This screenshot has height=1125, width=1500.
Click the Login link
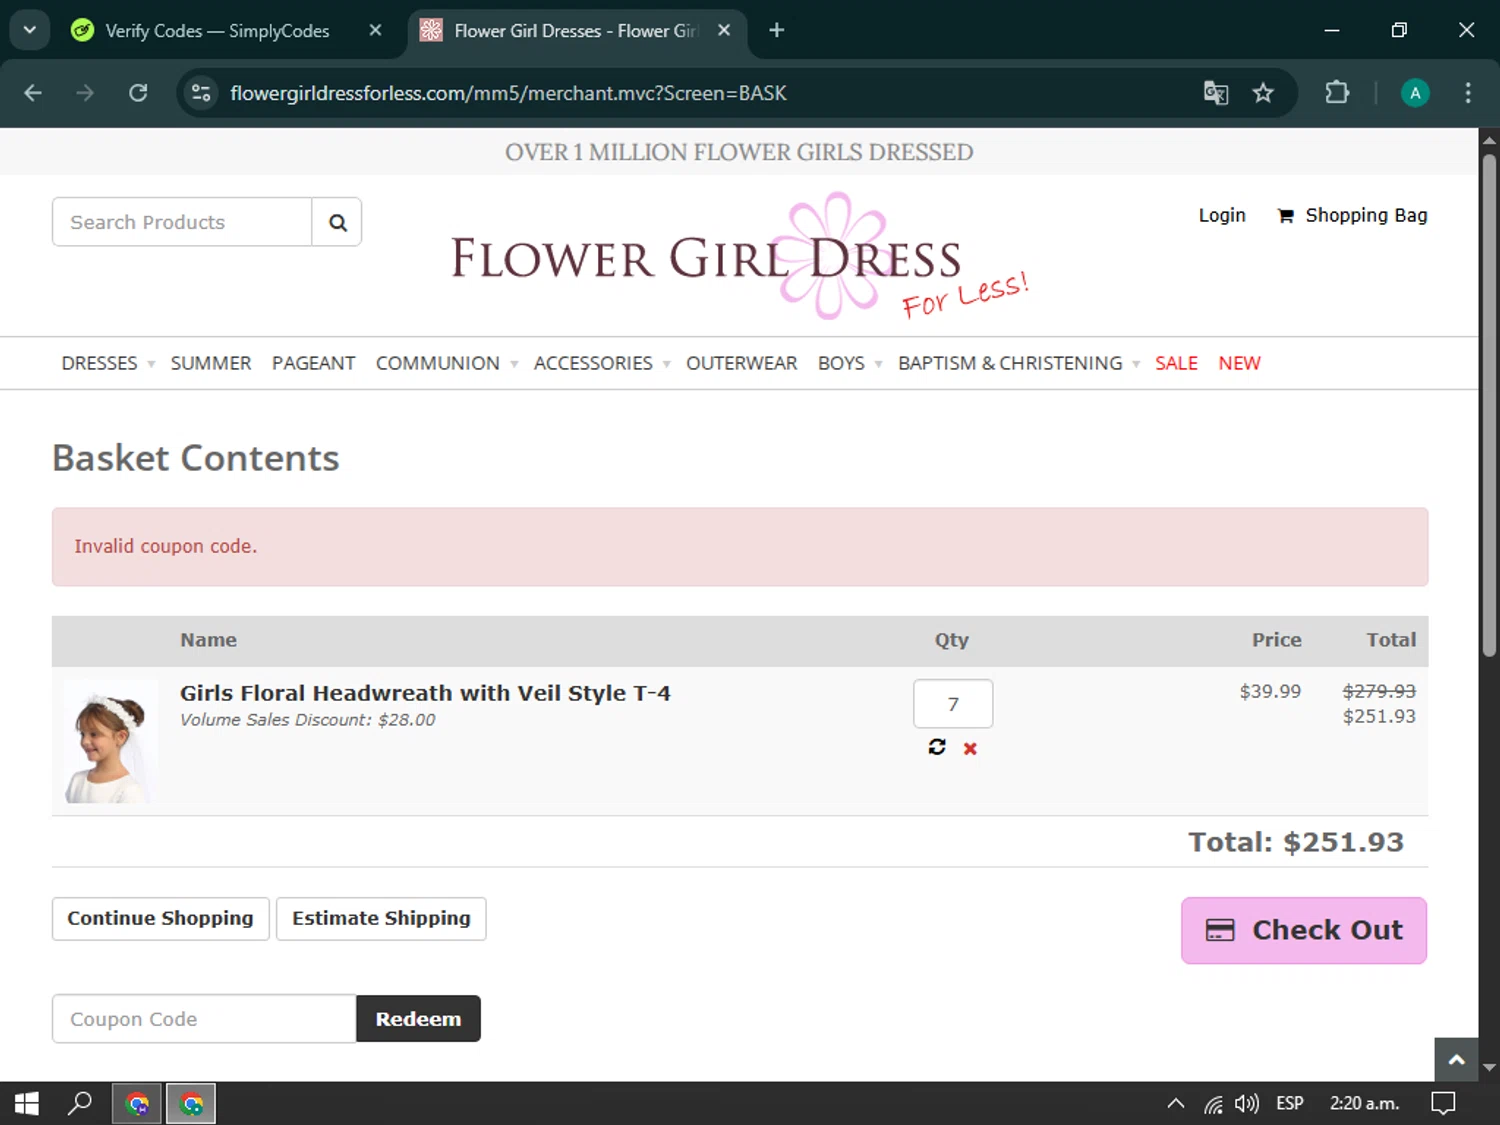coord(1222,215)
